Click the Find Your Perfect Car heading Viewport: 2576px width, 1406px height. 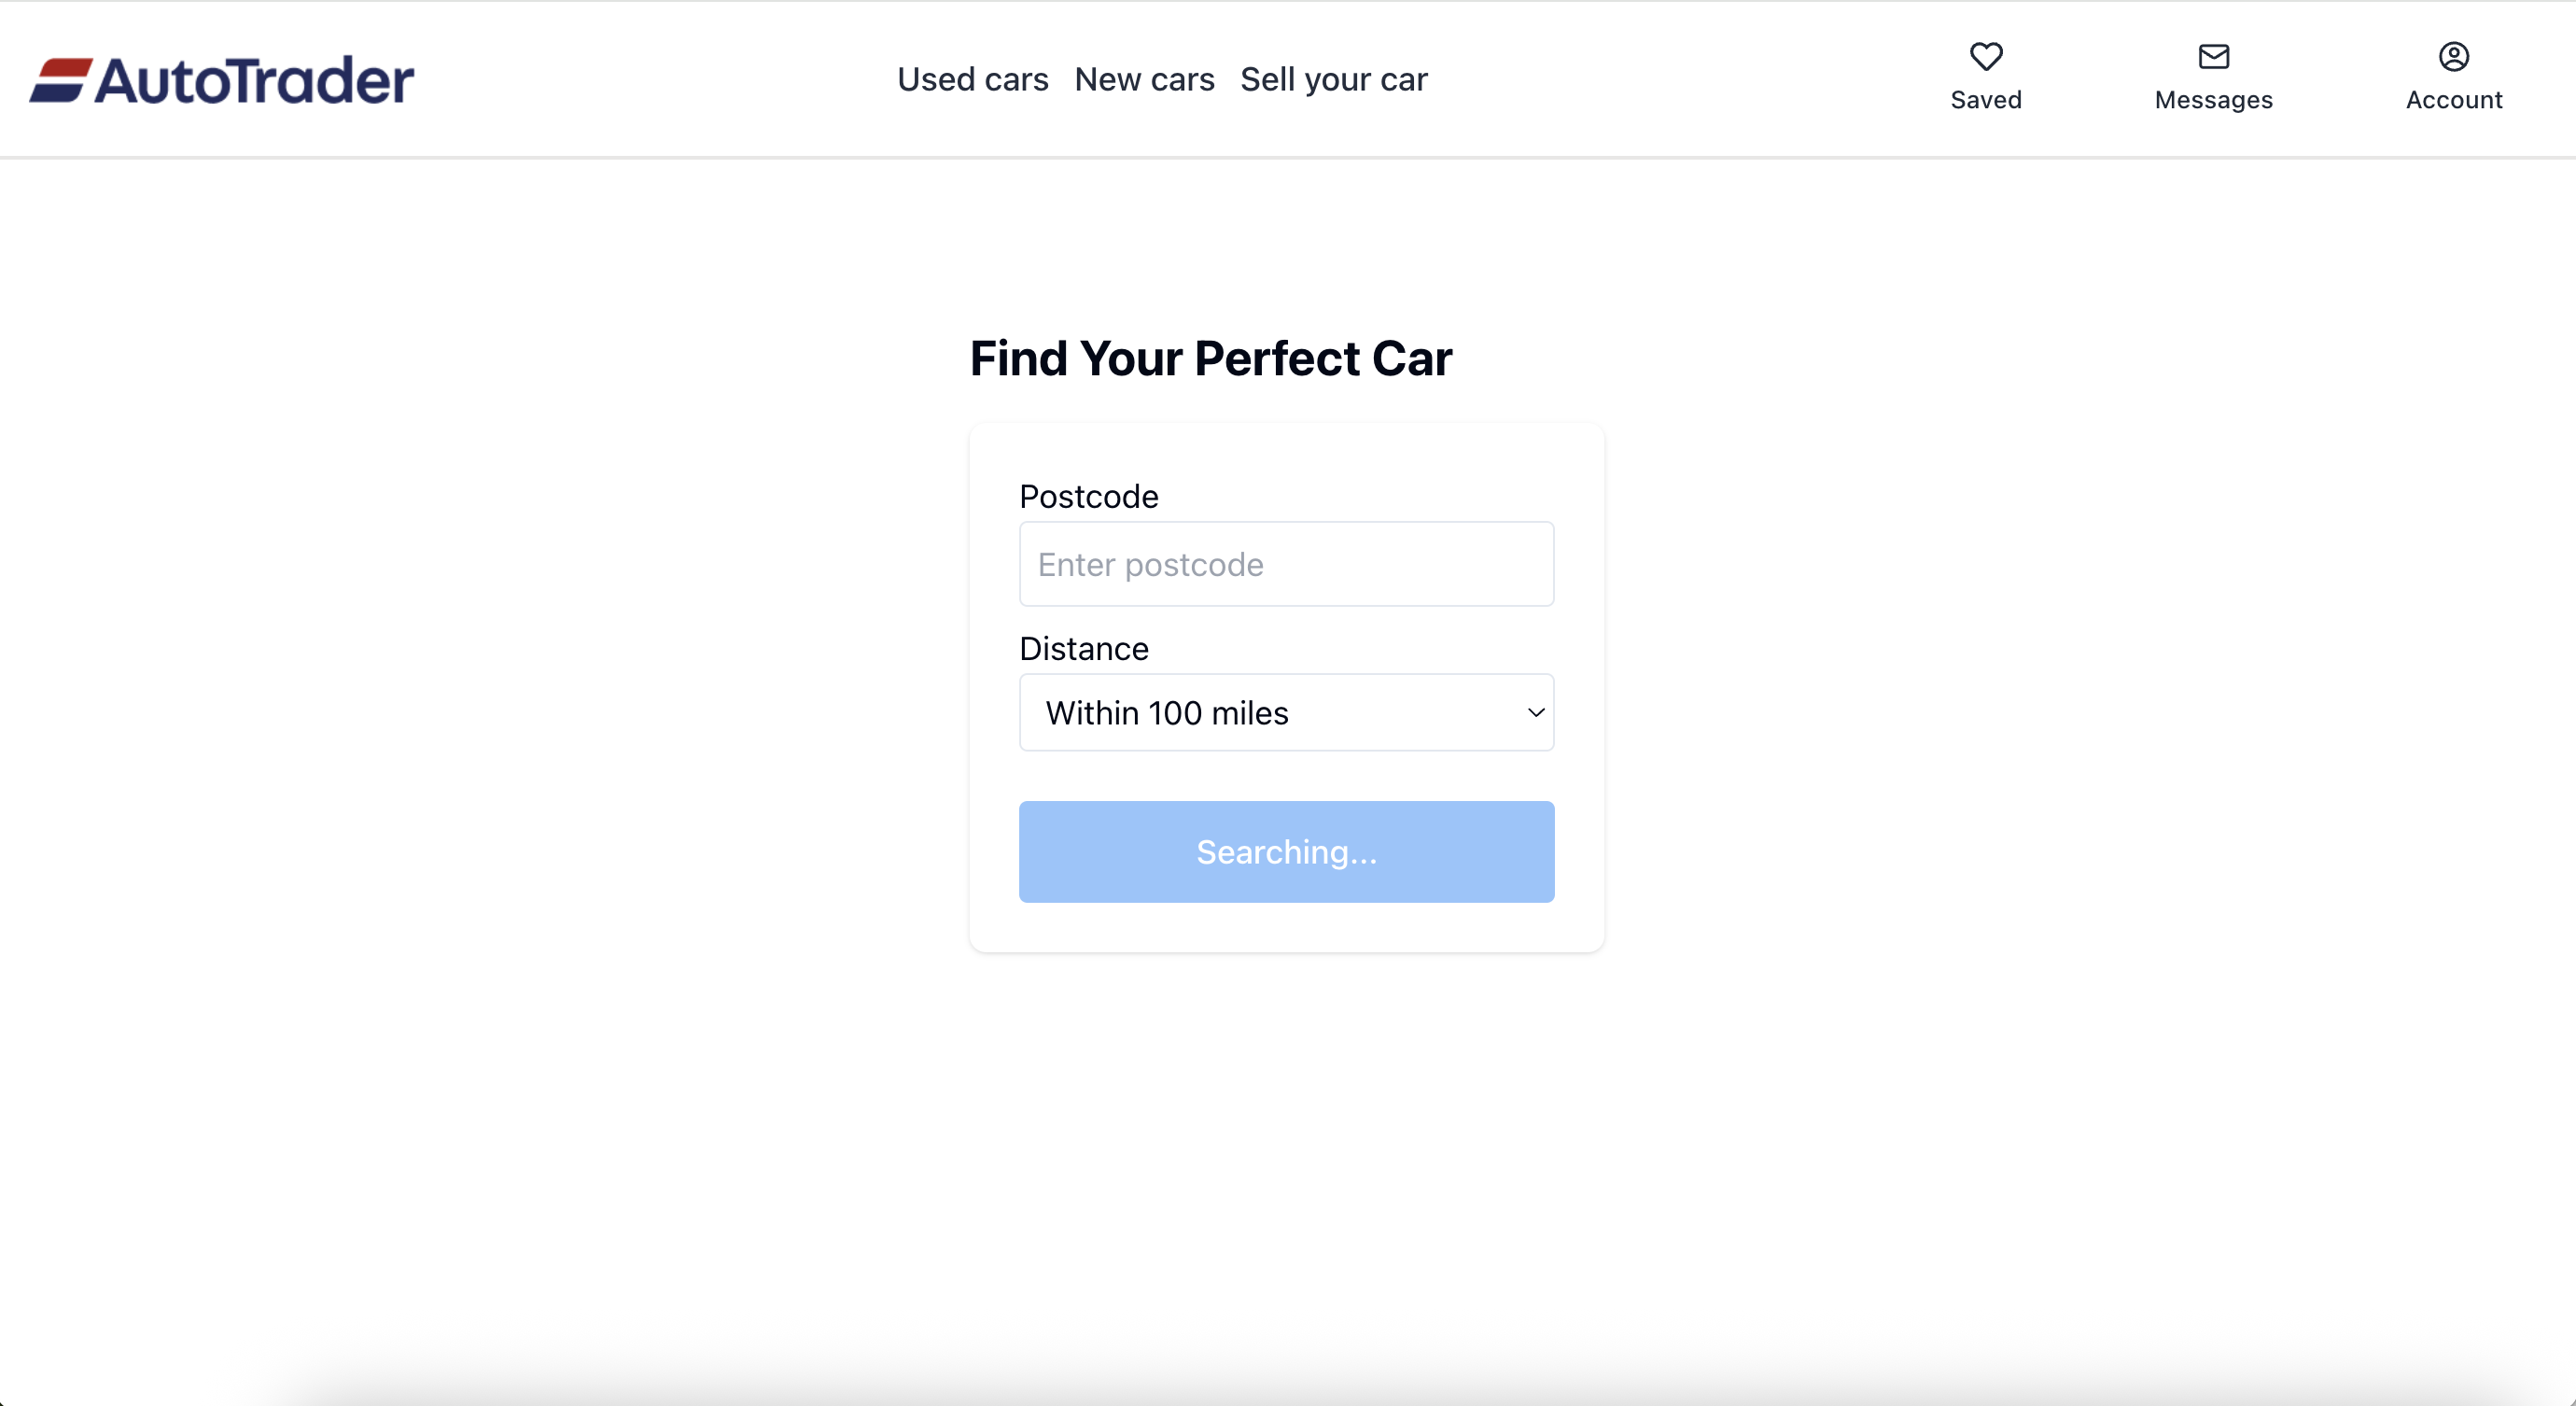tap(1210, 358)
